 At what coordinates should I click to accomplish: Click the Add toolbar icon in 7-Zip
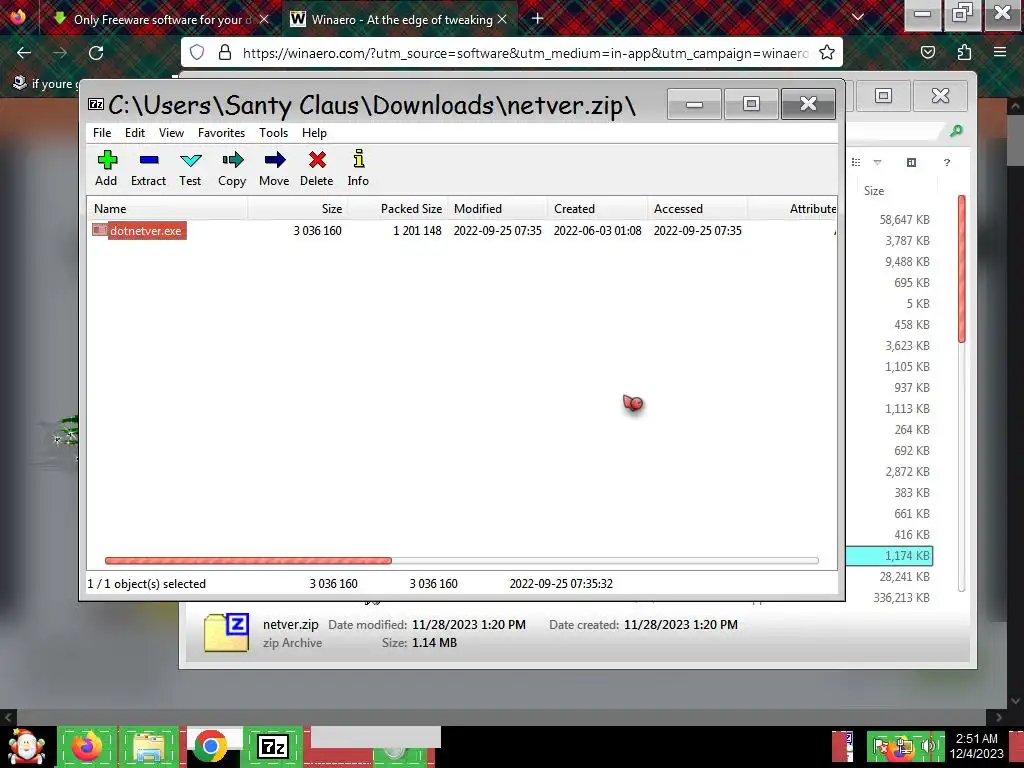106,168
